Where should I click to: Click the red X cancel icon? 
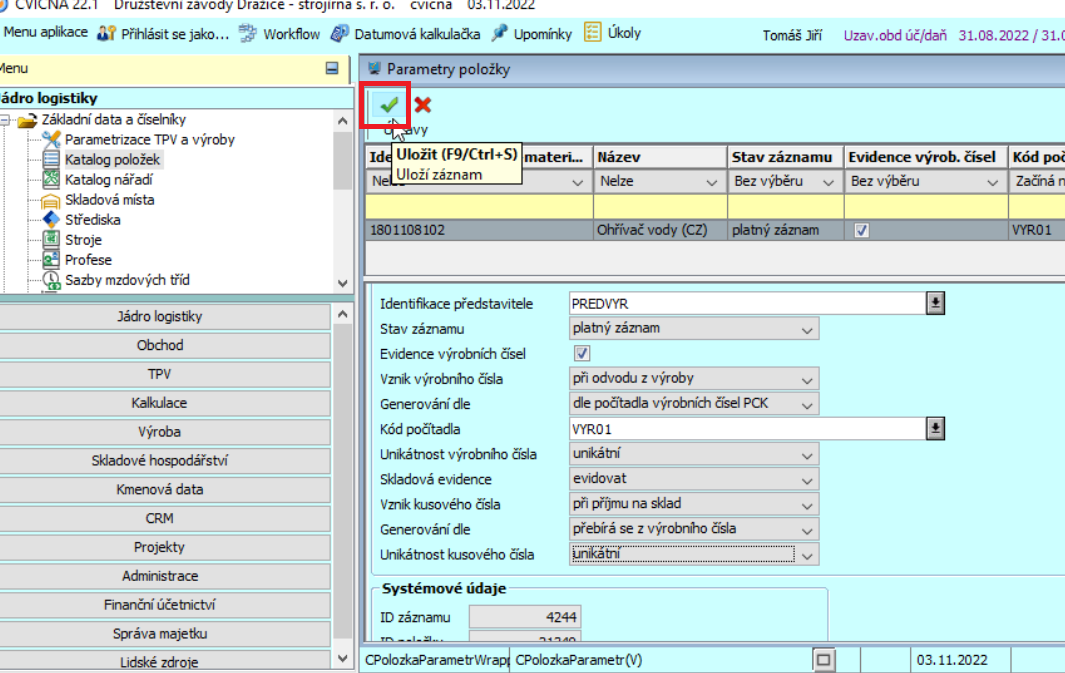pos(423,105)
